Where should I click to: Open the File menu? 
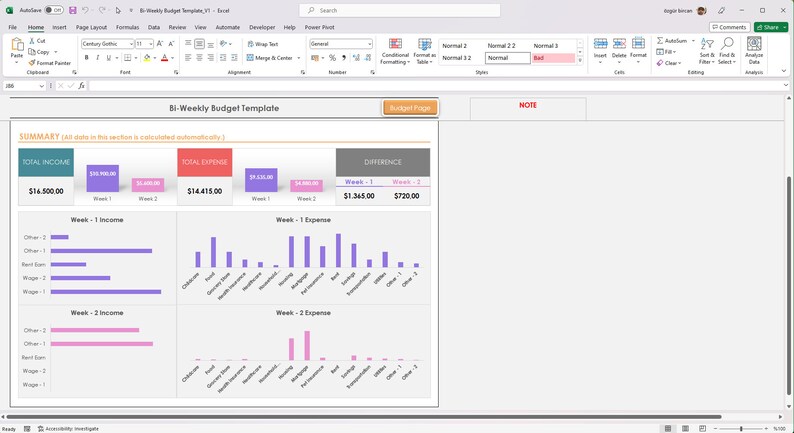tap(13, 27)
